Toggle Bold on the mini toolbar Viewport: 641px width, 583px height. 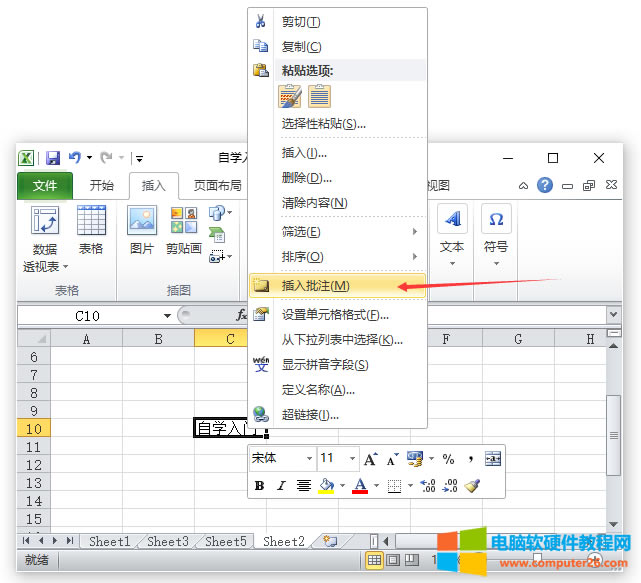pos(260,486)
